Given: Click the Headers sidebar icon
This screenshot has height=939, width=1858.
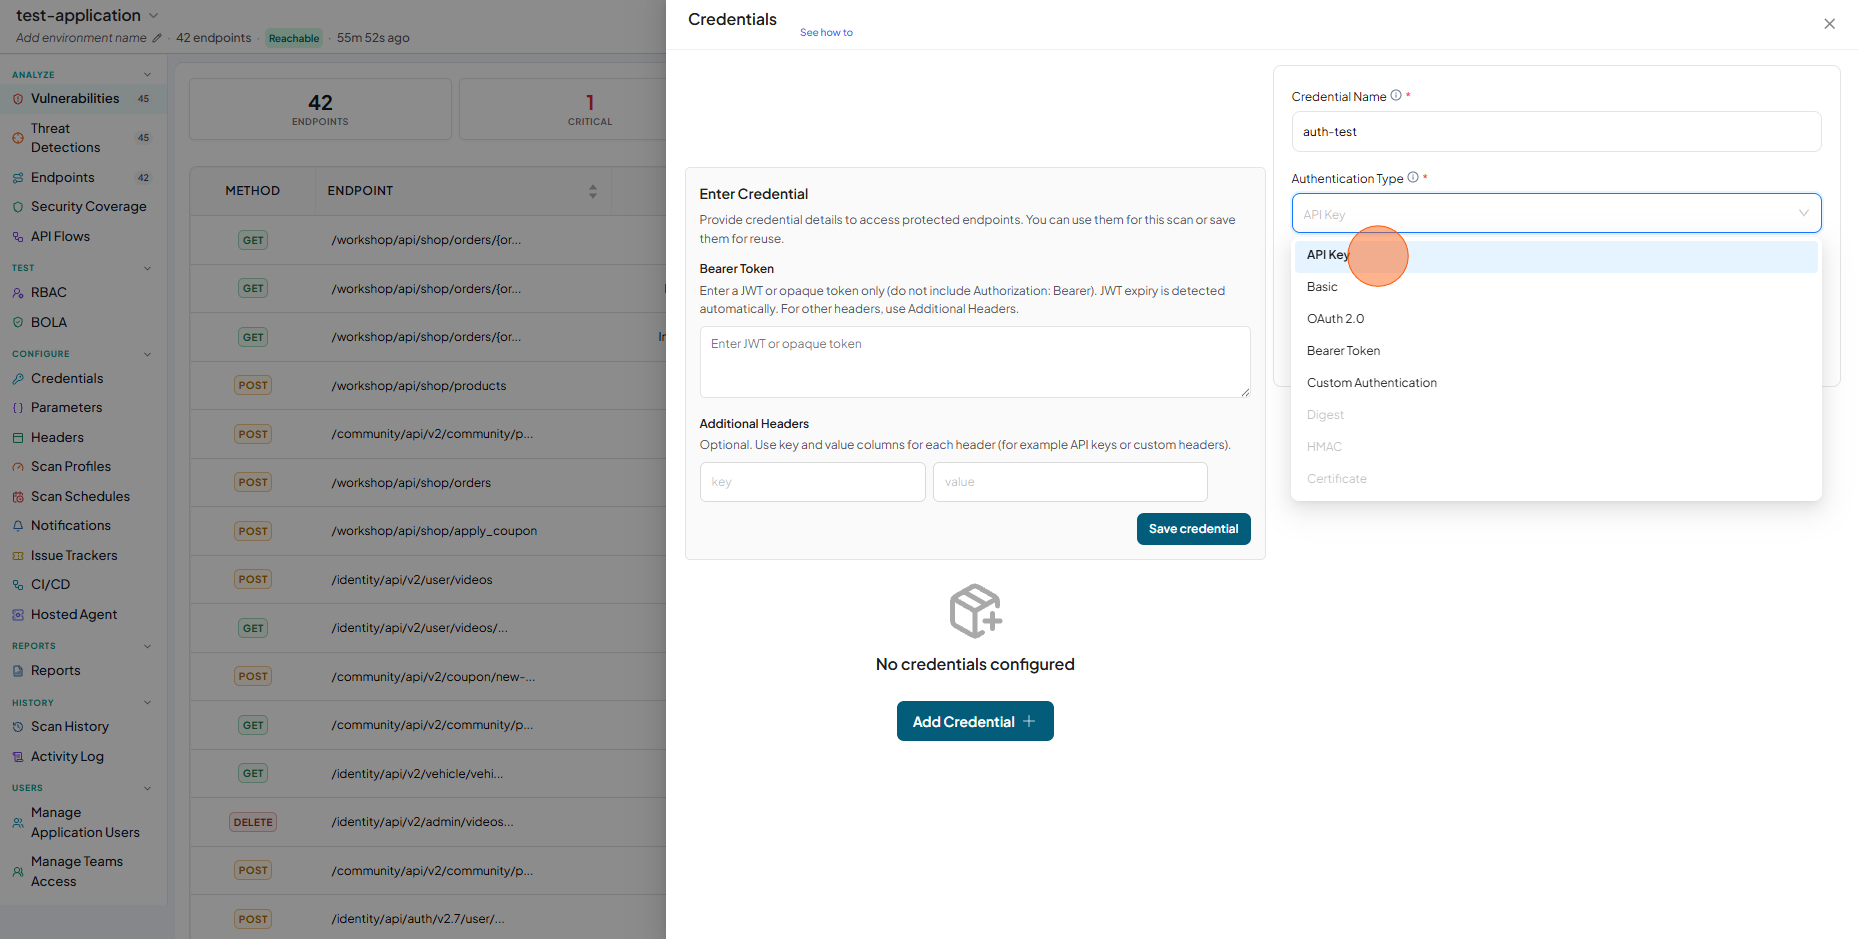Looking at the screenshot, I should (18, 438).
